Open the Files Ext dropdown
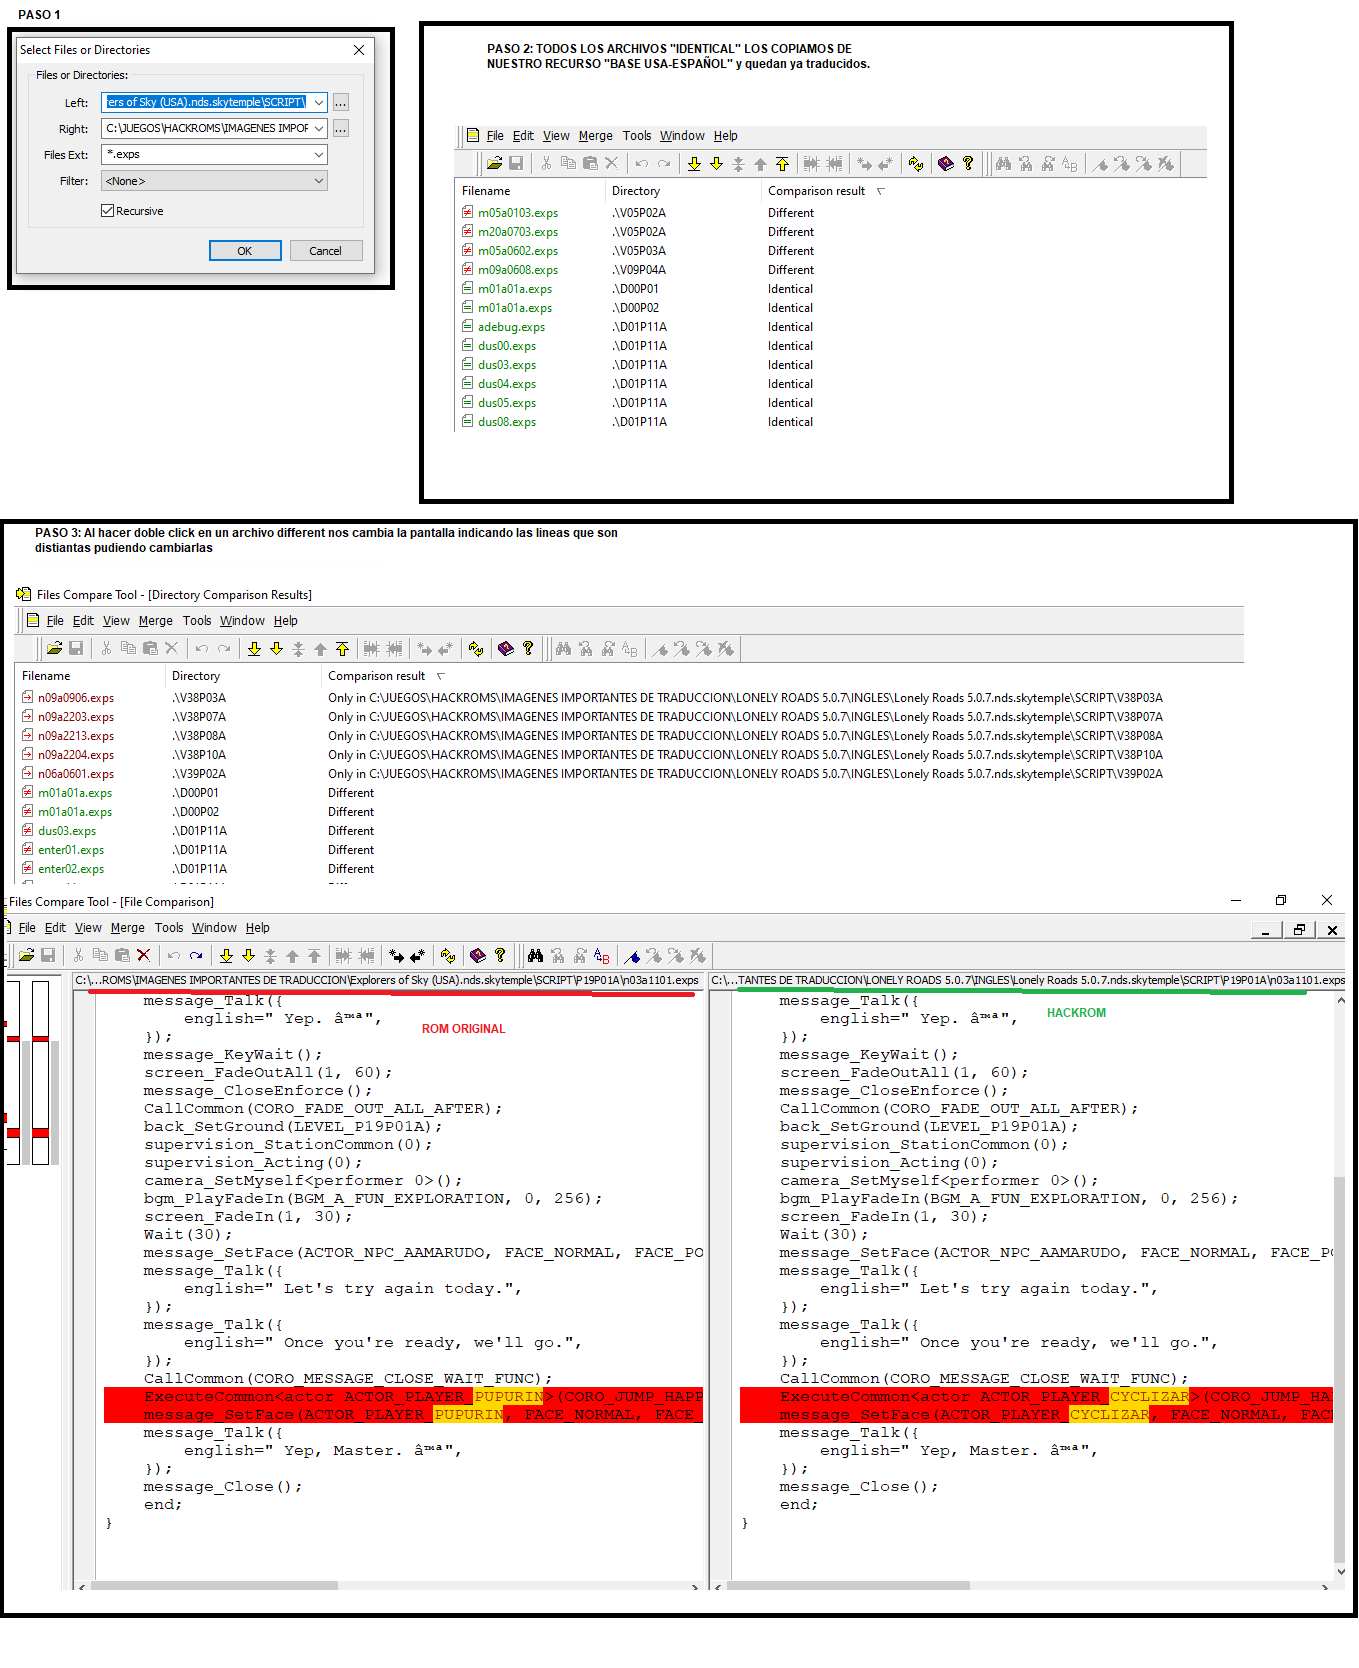Viewport: 1359px width, 1668px height. pos(318,154)
